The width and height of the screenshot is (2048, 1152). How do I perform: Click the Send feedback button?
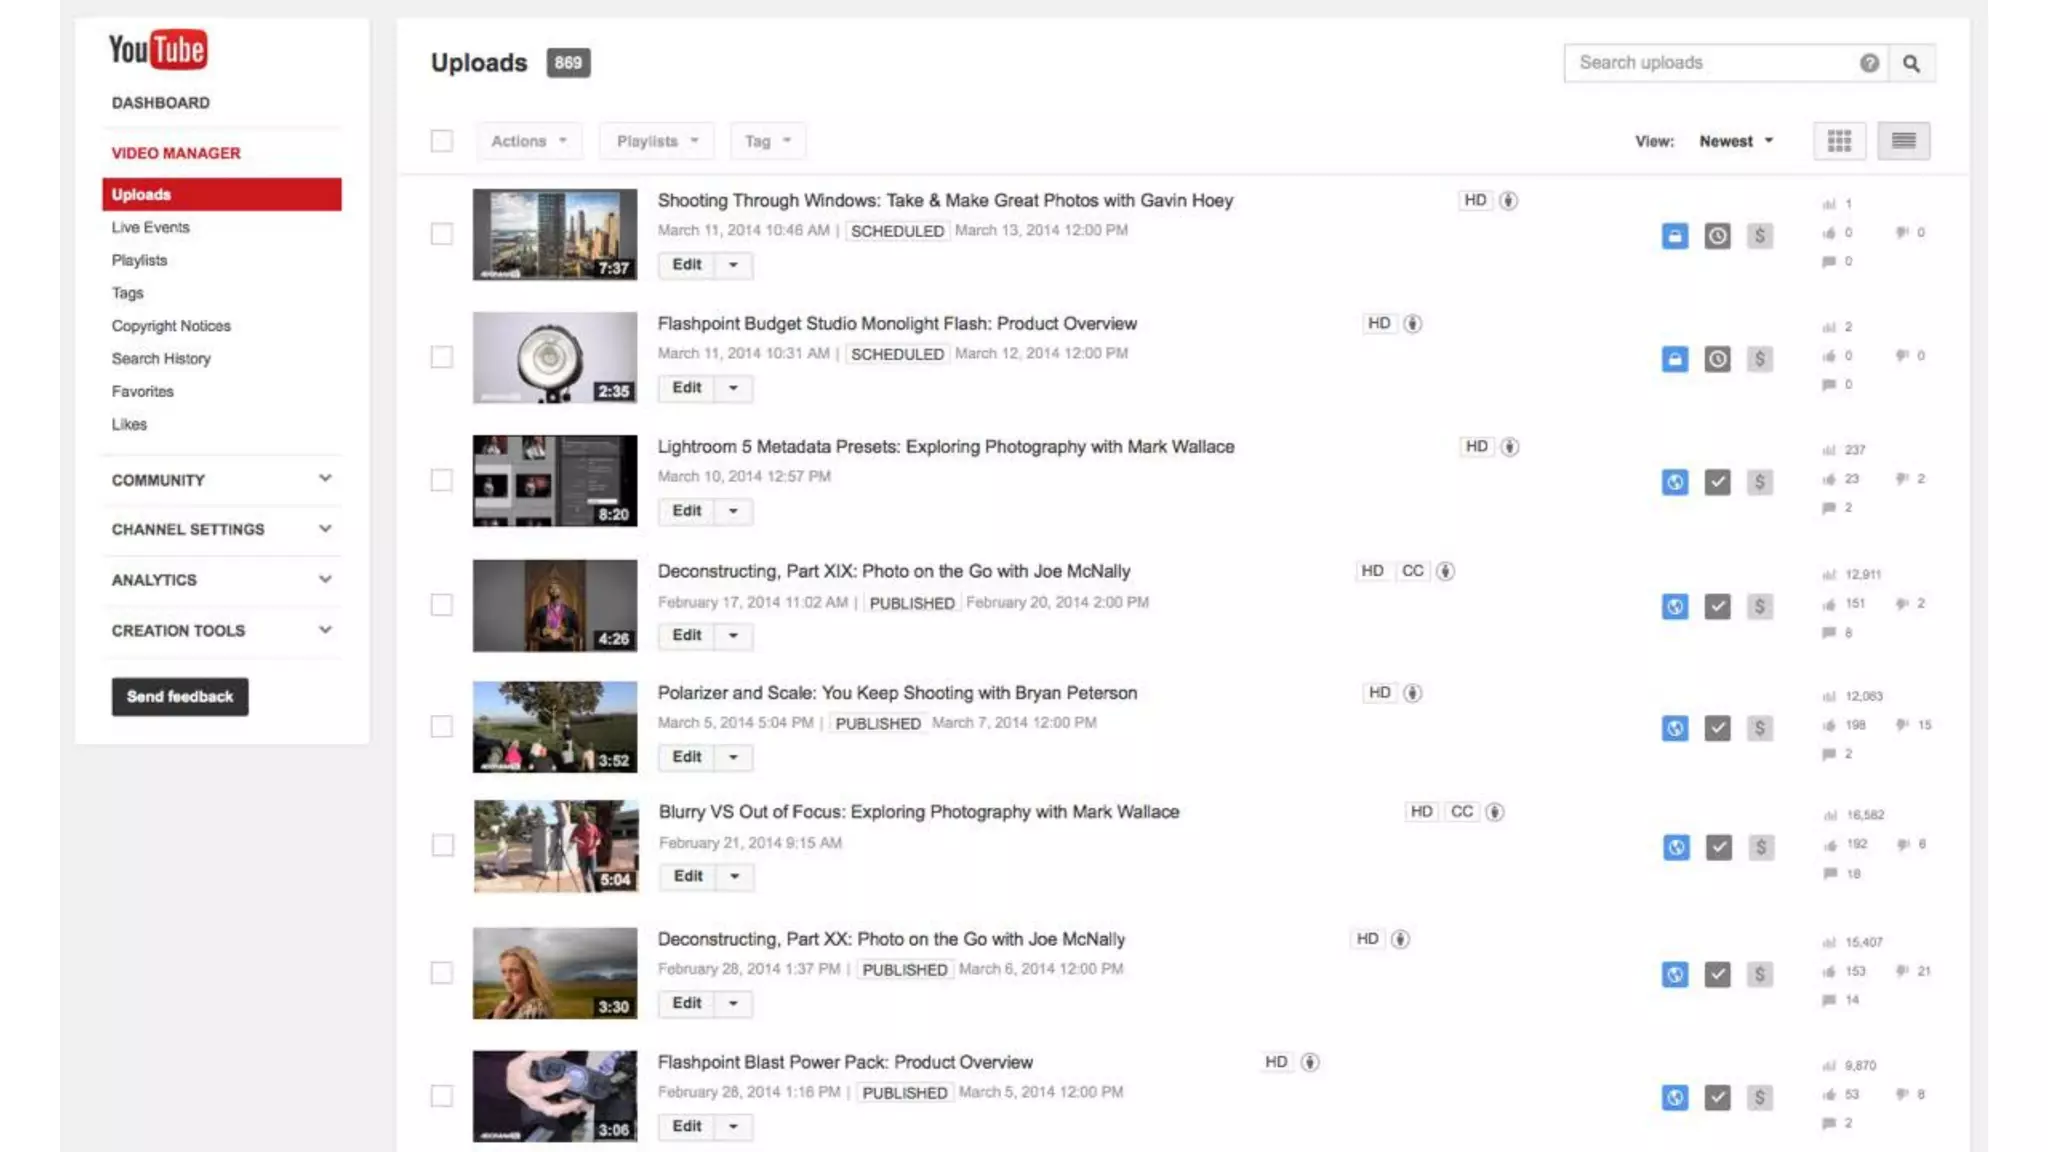click(x=180, y=696)
